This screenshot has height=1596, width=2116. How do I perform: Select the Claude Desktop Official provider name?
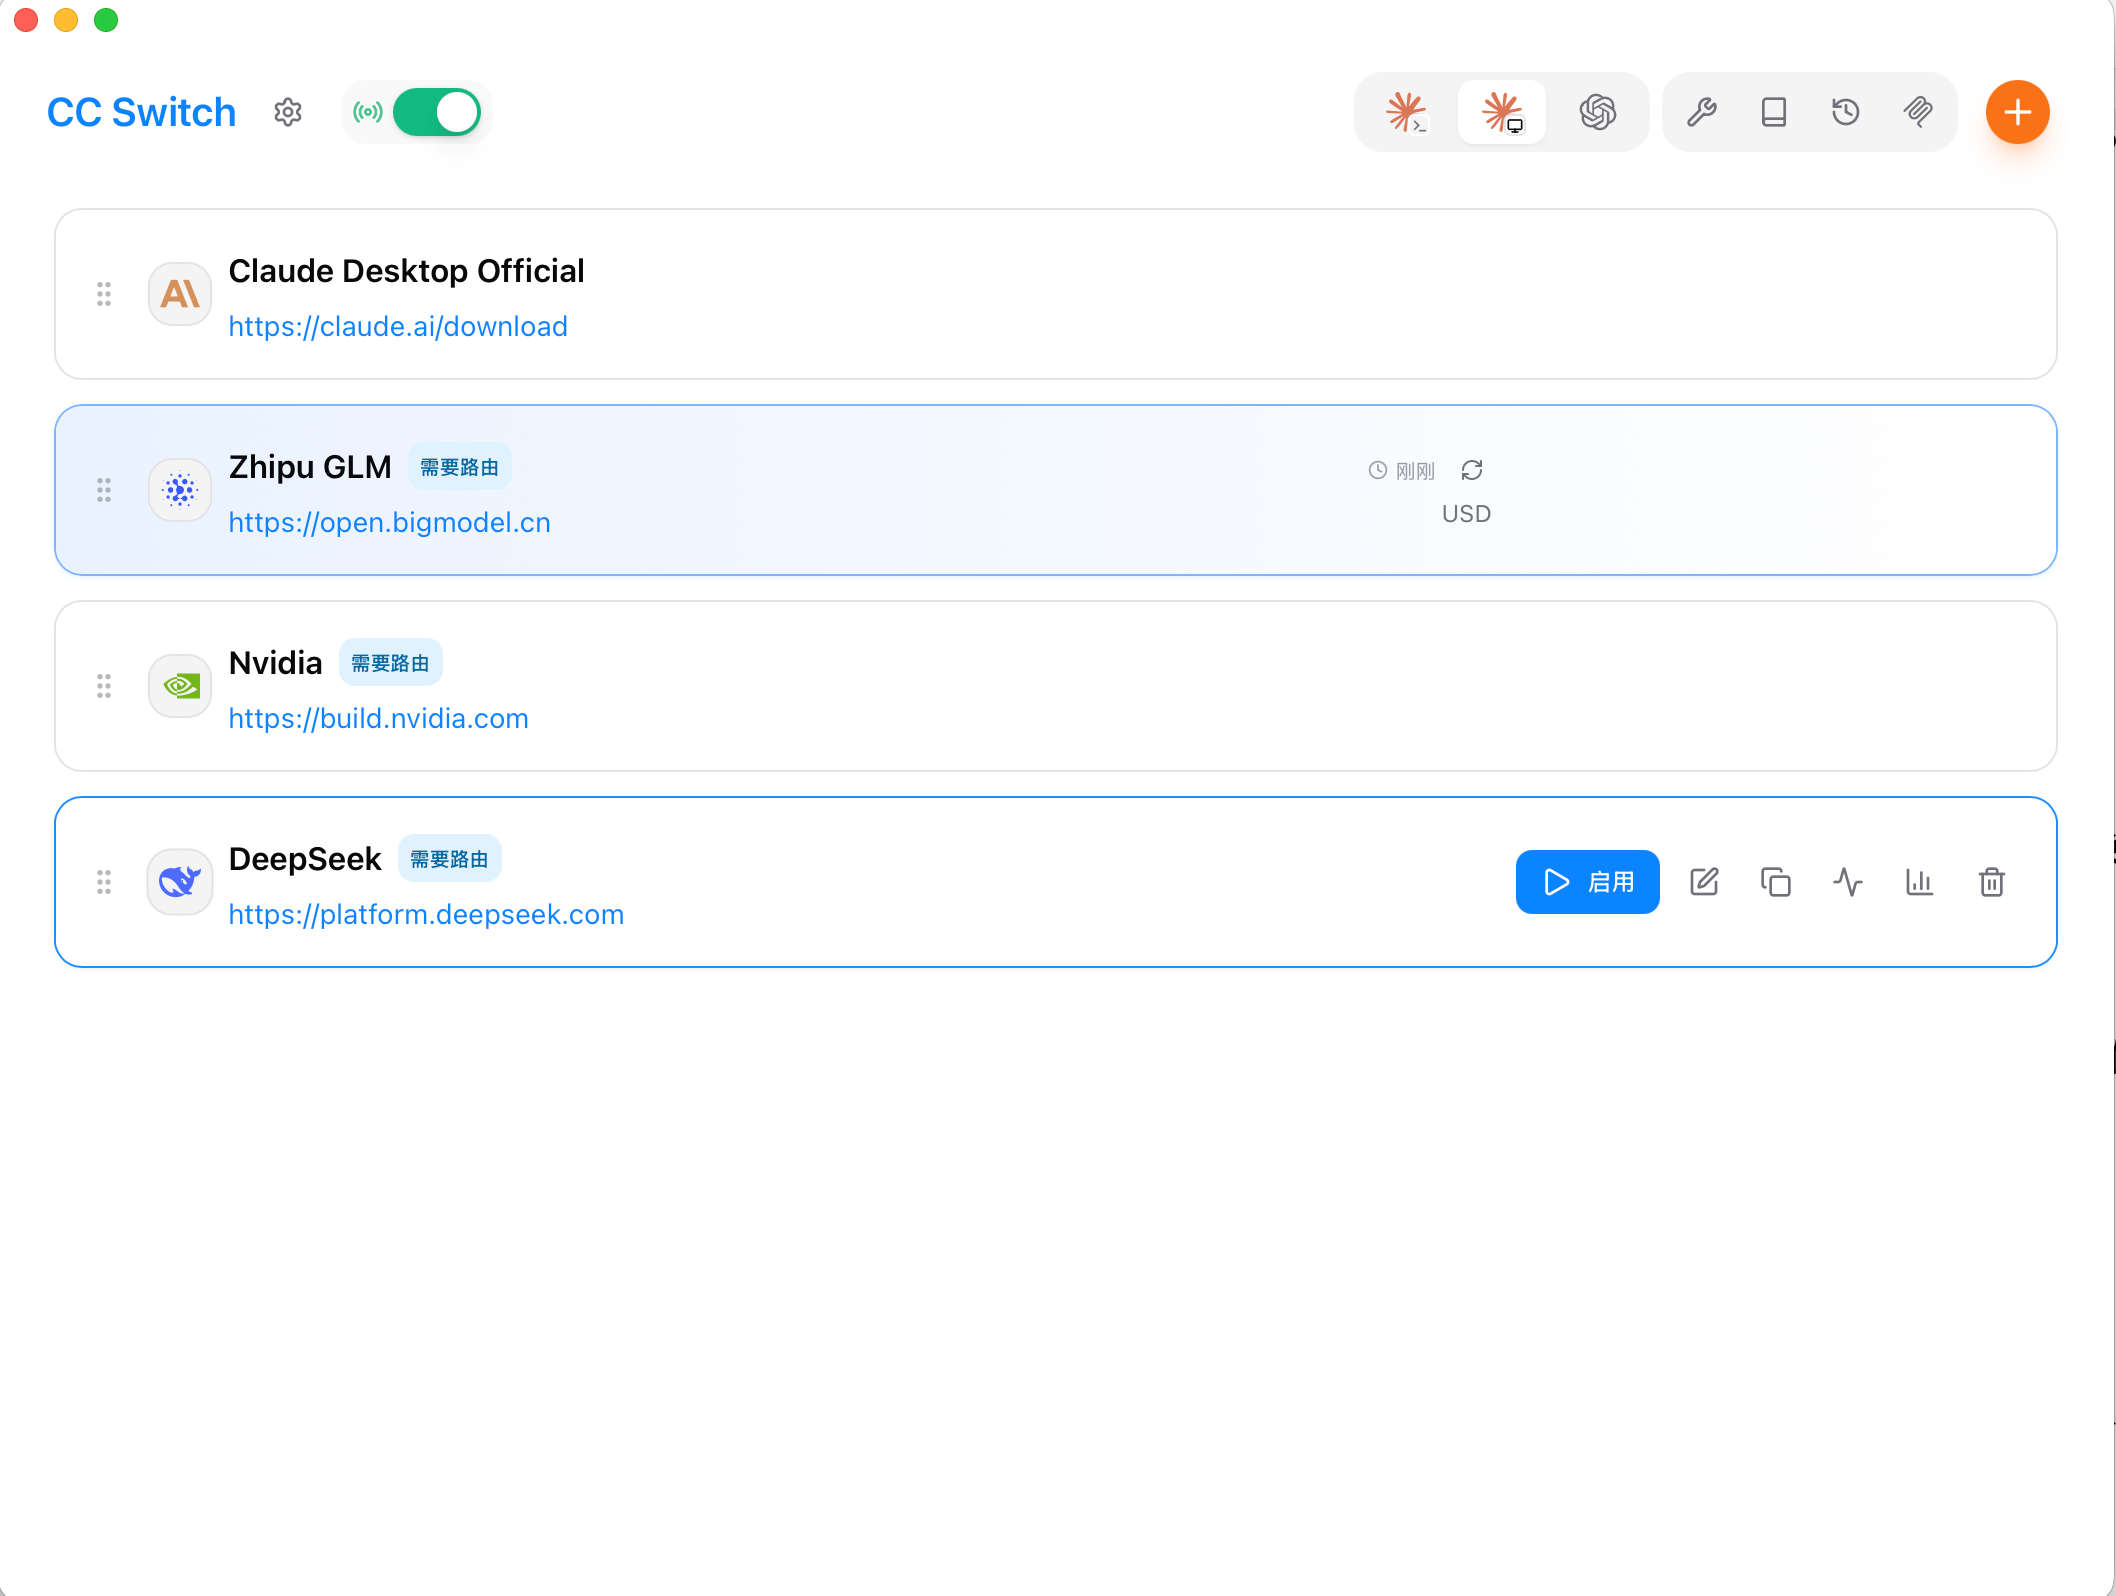[407, 271]
